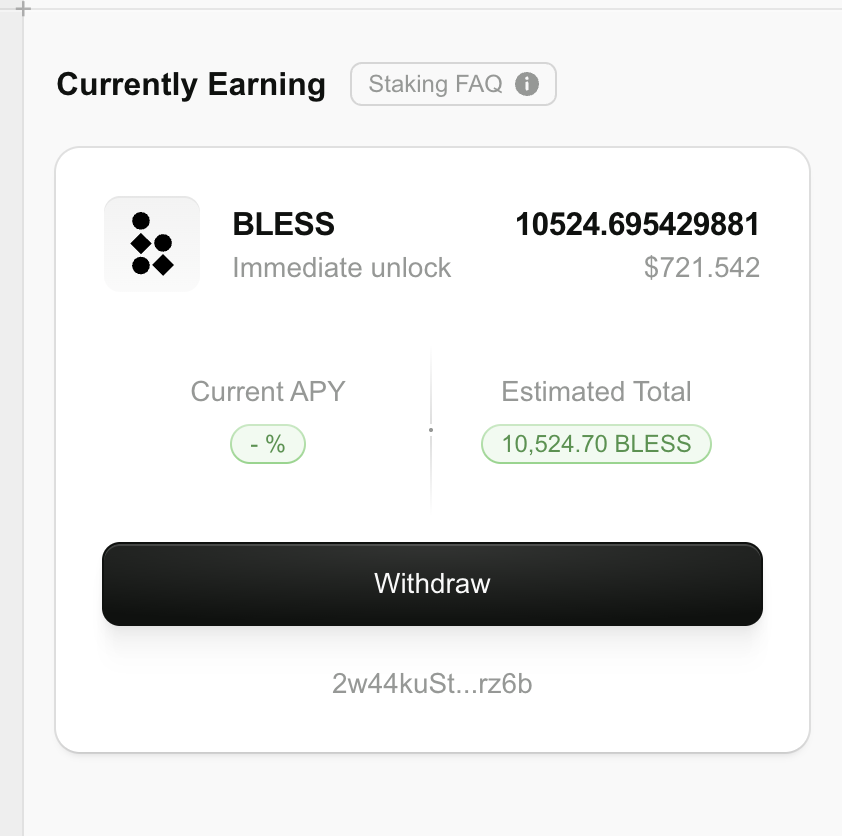Click the 10,524.70 BLESS estimated total badge
The width and height of the screenshot is (842, 836).
coord(596,444)
